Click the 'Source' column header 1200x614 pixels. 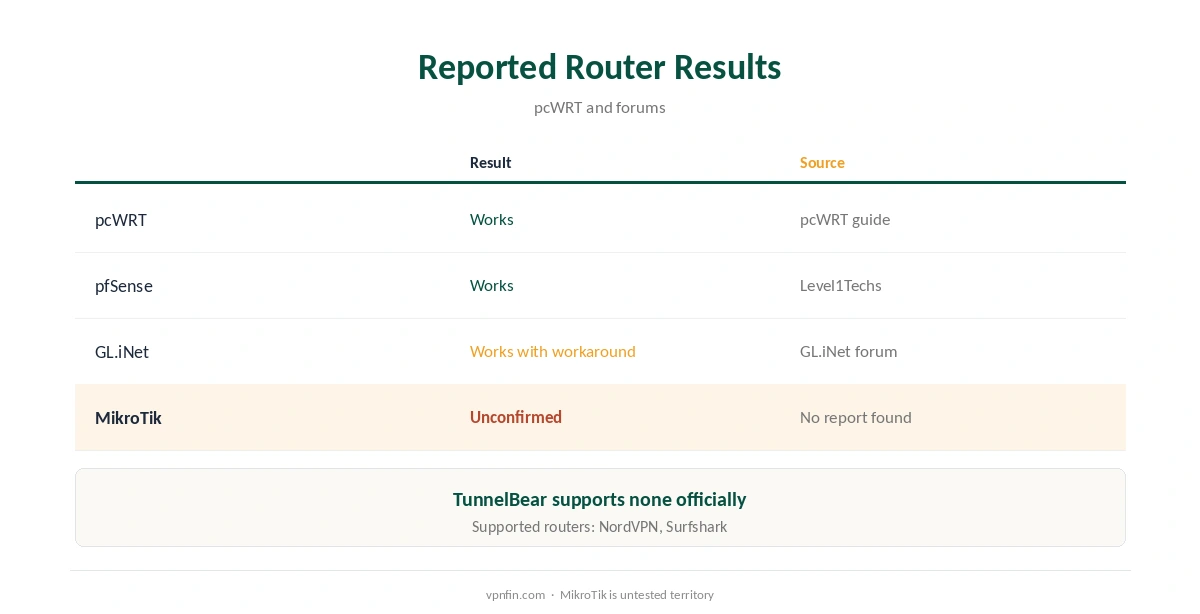point(822,162)
